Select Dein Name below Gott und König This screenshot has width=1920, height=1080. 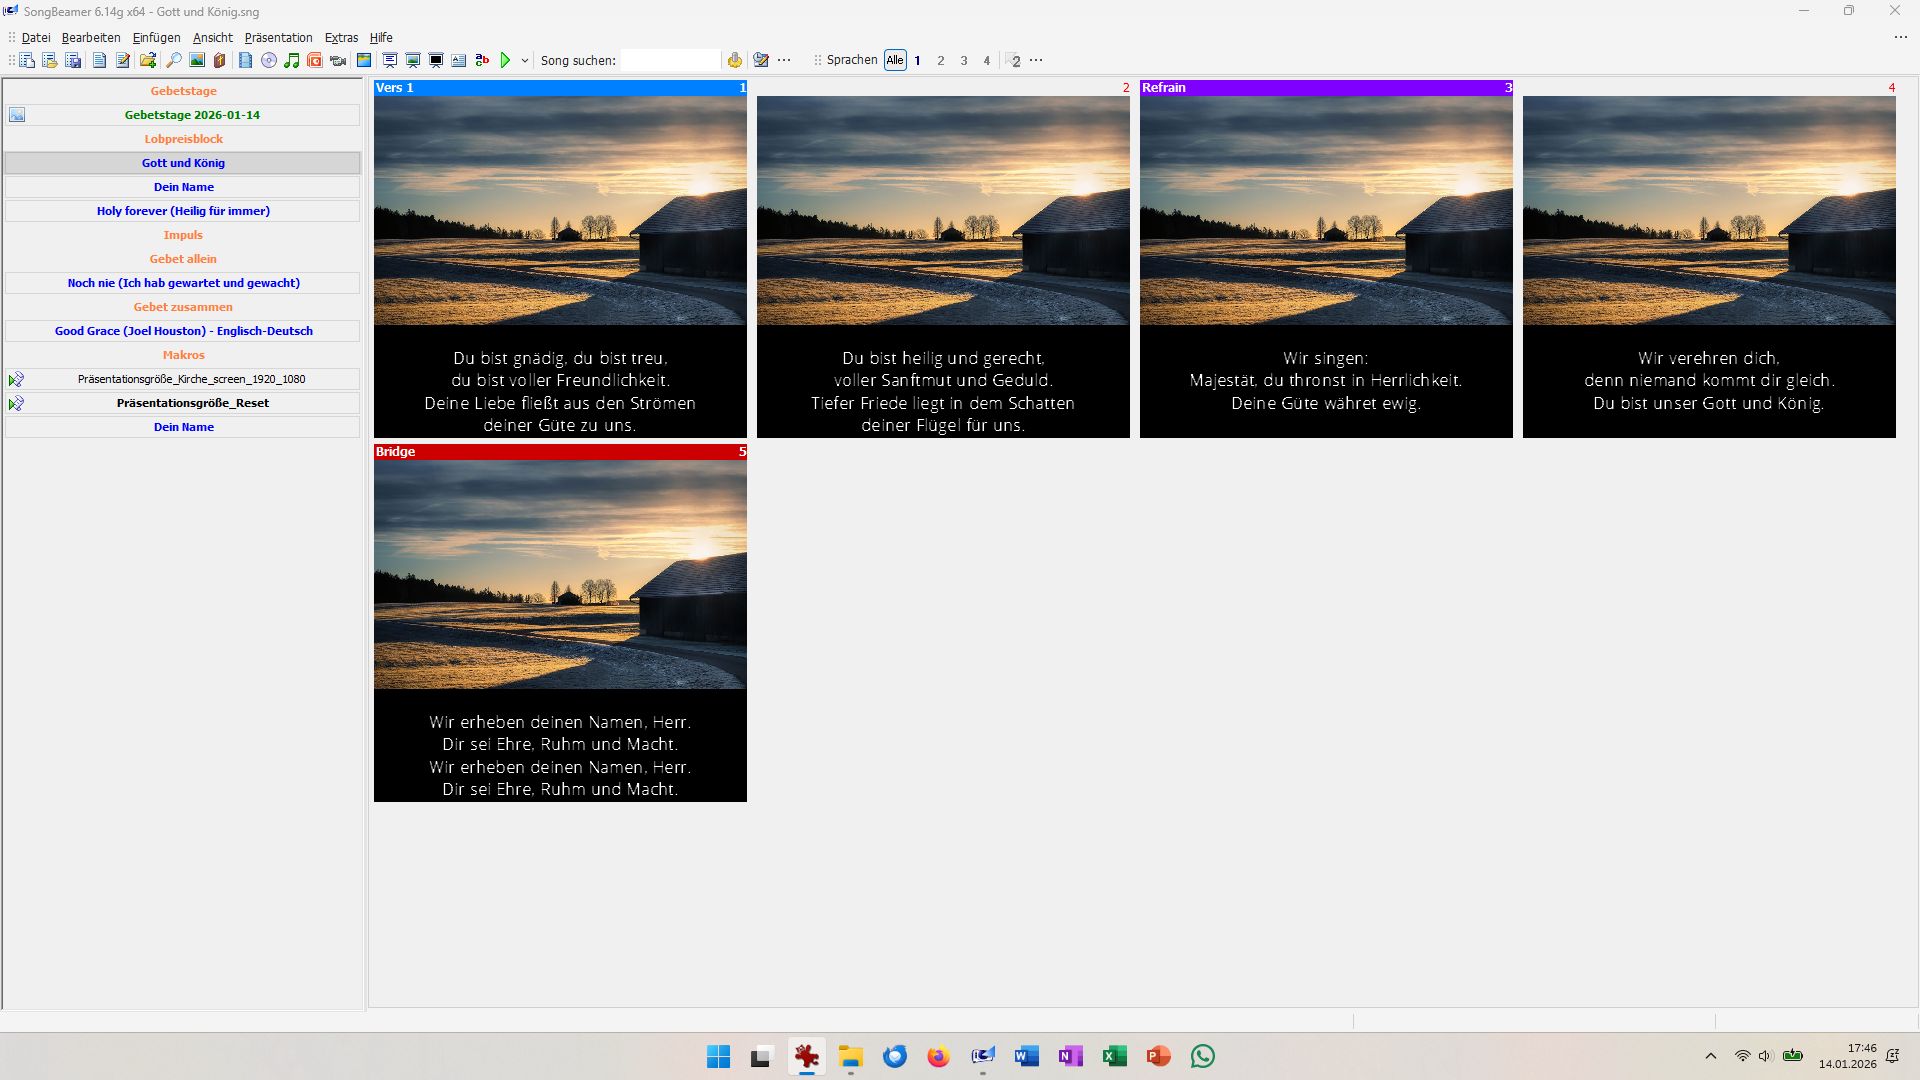[x=183, y=187]
